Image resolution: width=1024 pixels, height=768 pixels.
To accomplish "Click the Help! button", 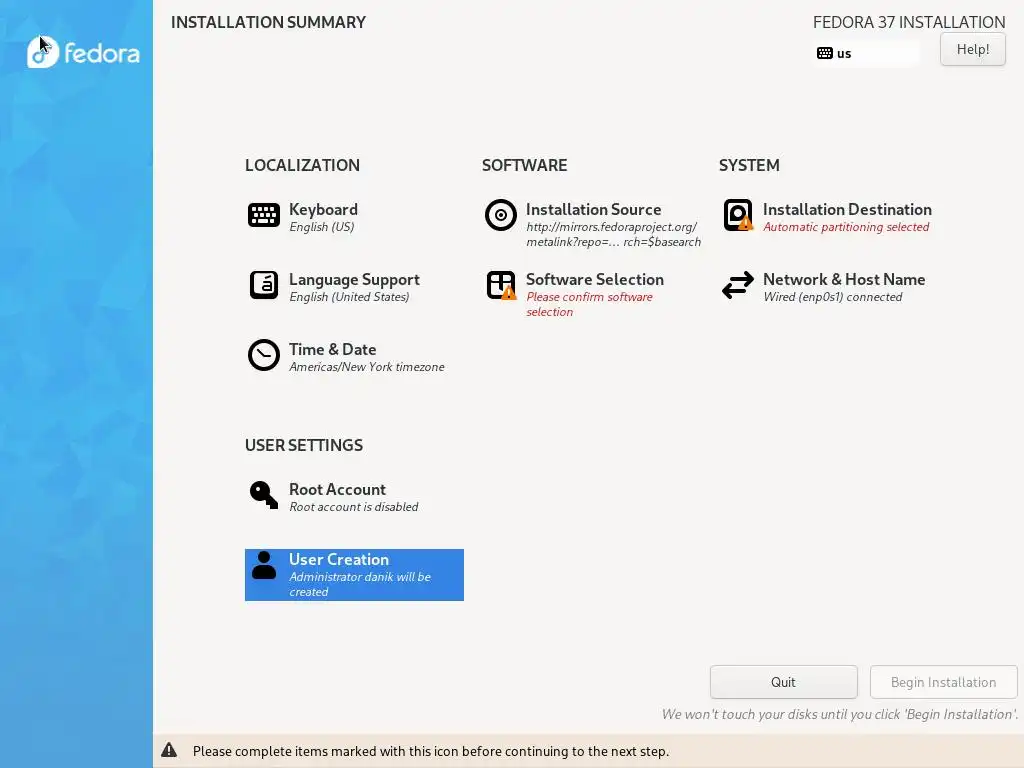I will tap(972, 50).
